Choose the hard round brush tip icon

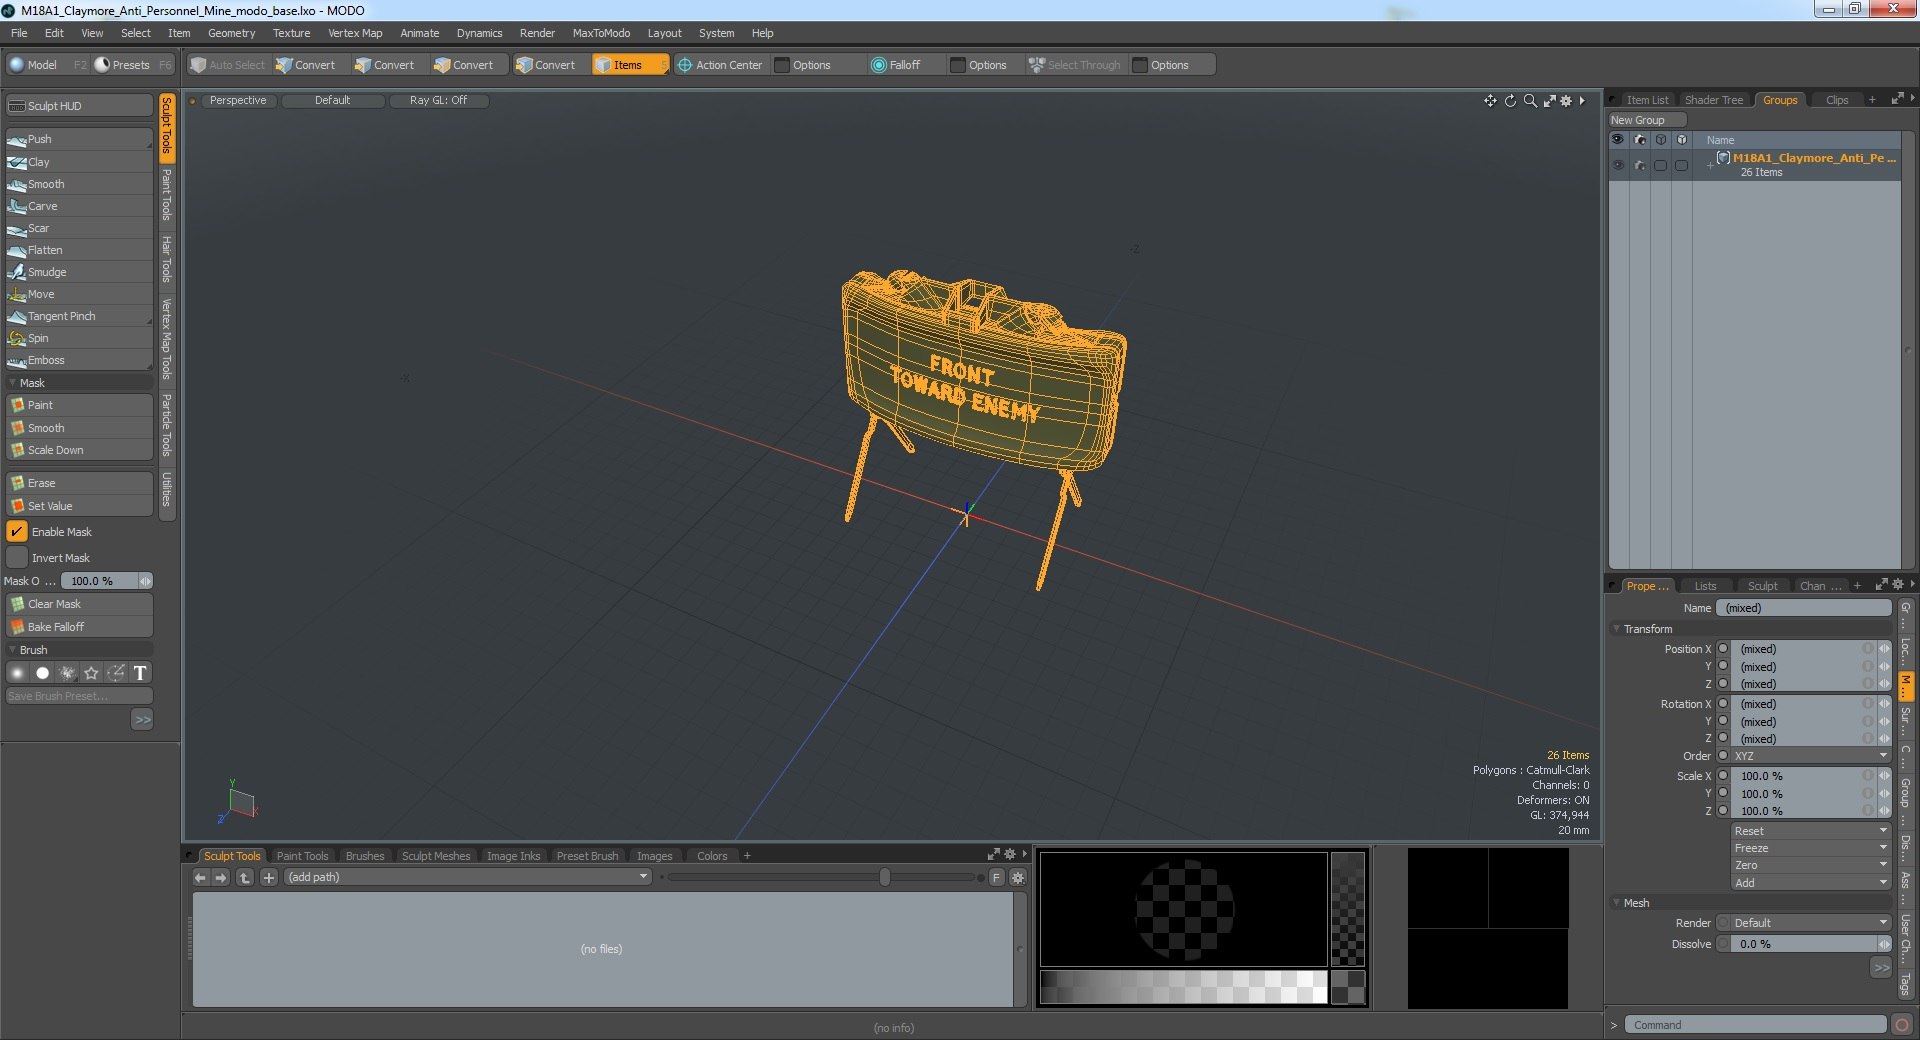42,673
